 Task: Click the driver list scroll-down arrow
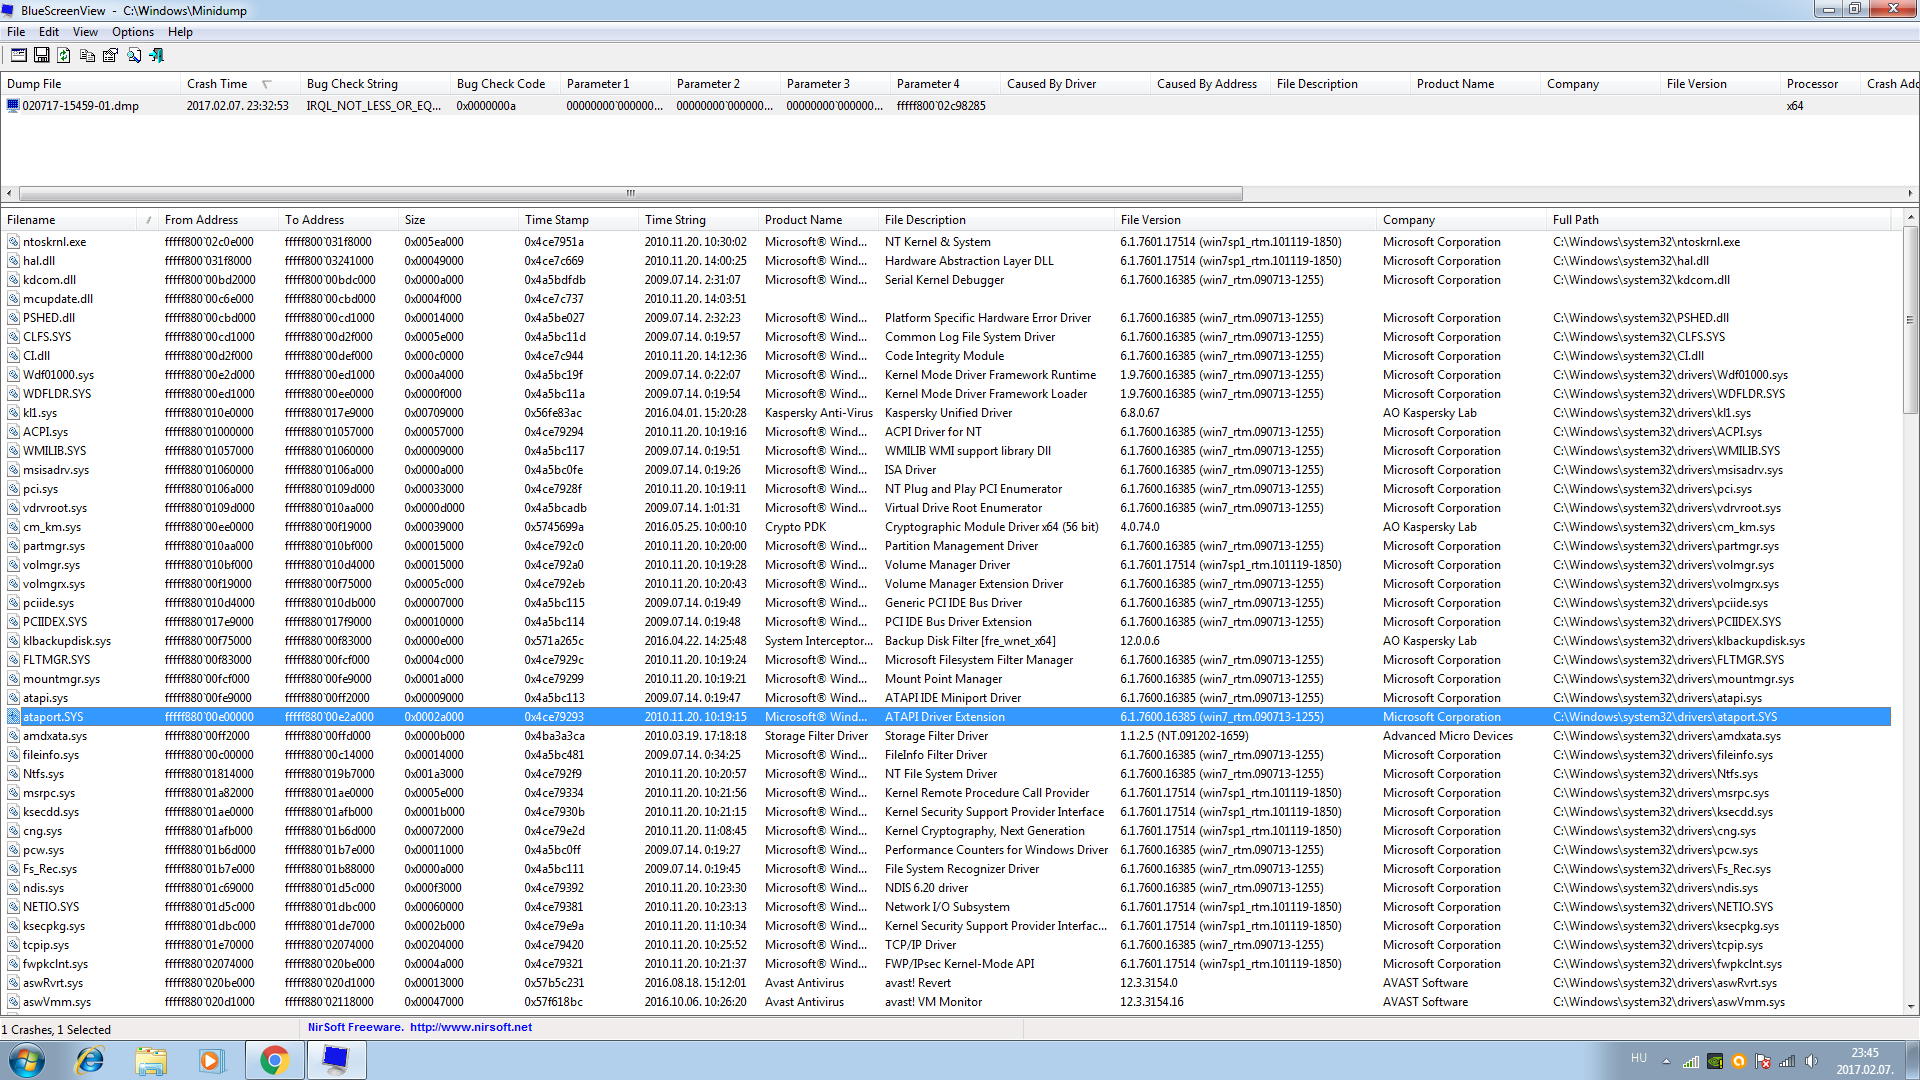coord(1910,1007)
